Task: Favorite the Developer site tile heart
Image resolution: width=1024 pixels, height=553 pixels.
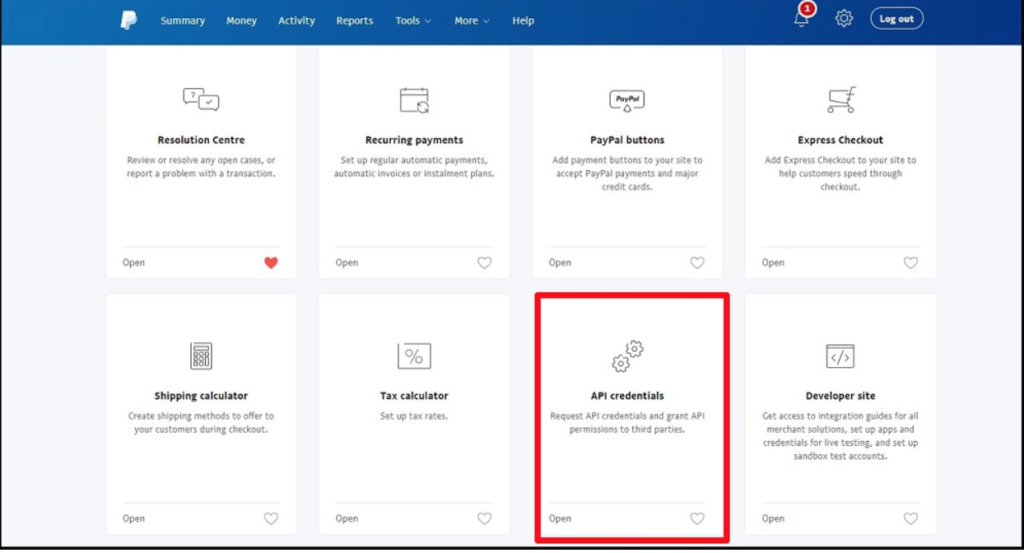Action: (910, 519)
